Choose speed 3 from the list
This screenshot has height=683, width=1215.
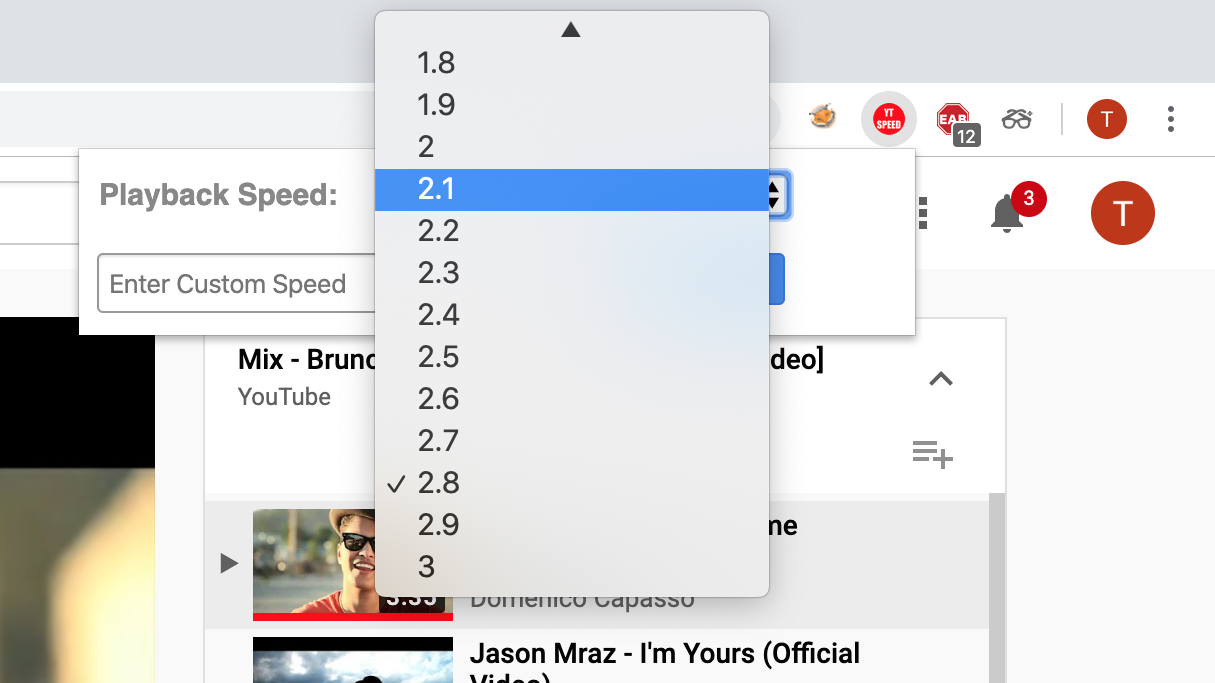pos(427,567)
